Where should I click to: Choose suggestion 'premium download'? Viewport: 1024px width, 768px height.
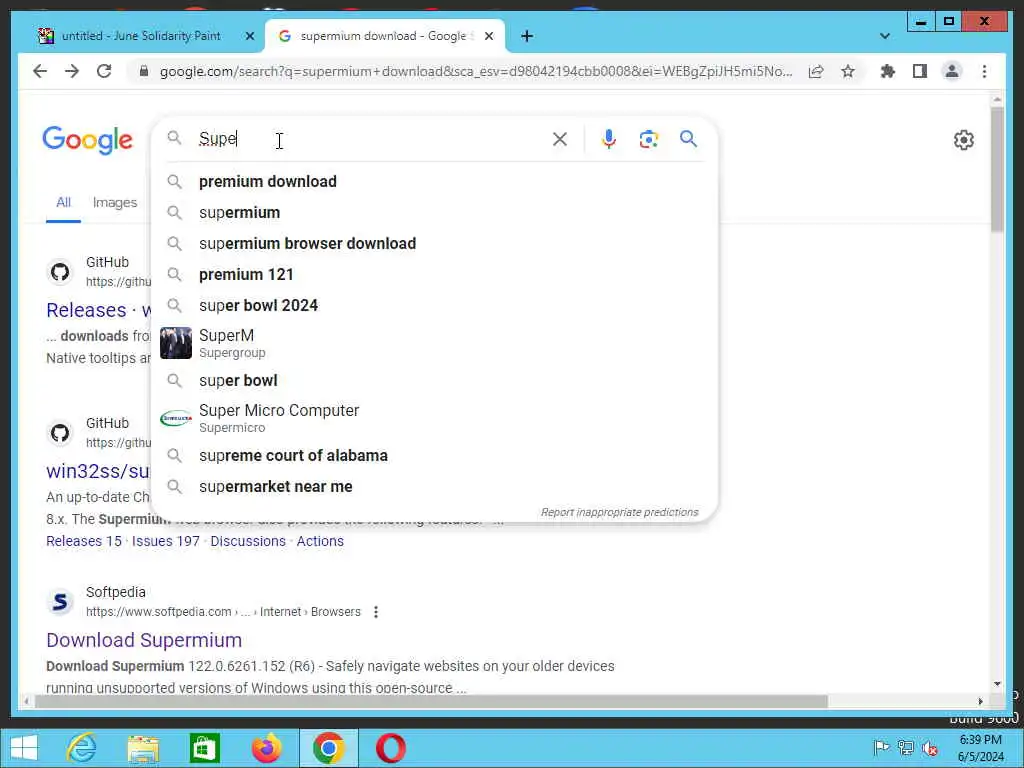click(x=434, y=182)
